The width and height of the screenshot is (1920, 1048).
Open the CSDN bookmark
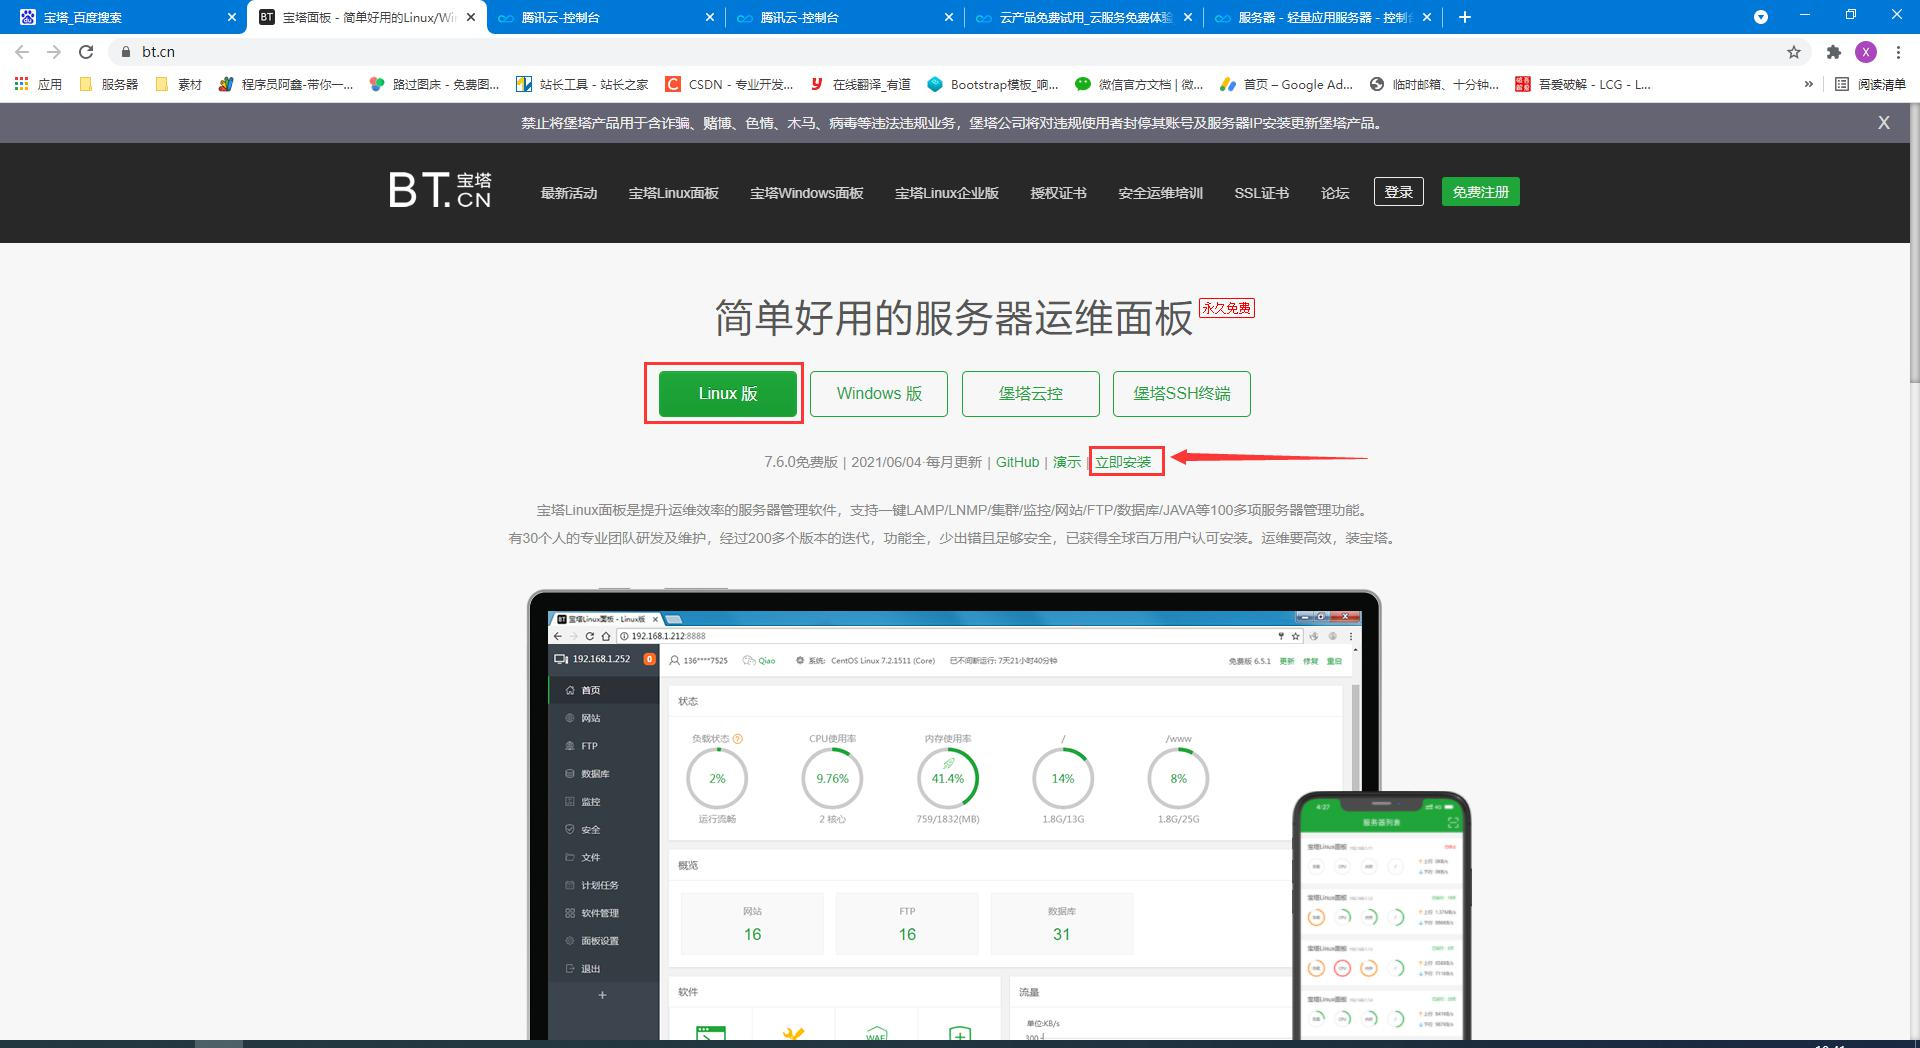coord(729,85)
